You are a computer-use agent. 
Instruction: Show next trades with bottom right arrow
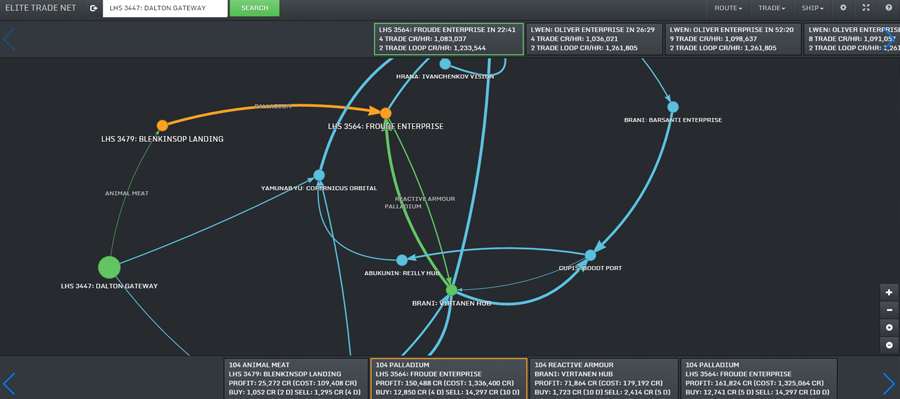tap(889, 383)
